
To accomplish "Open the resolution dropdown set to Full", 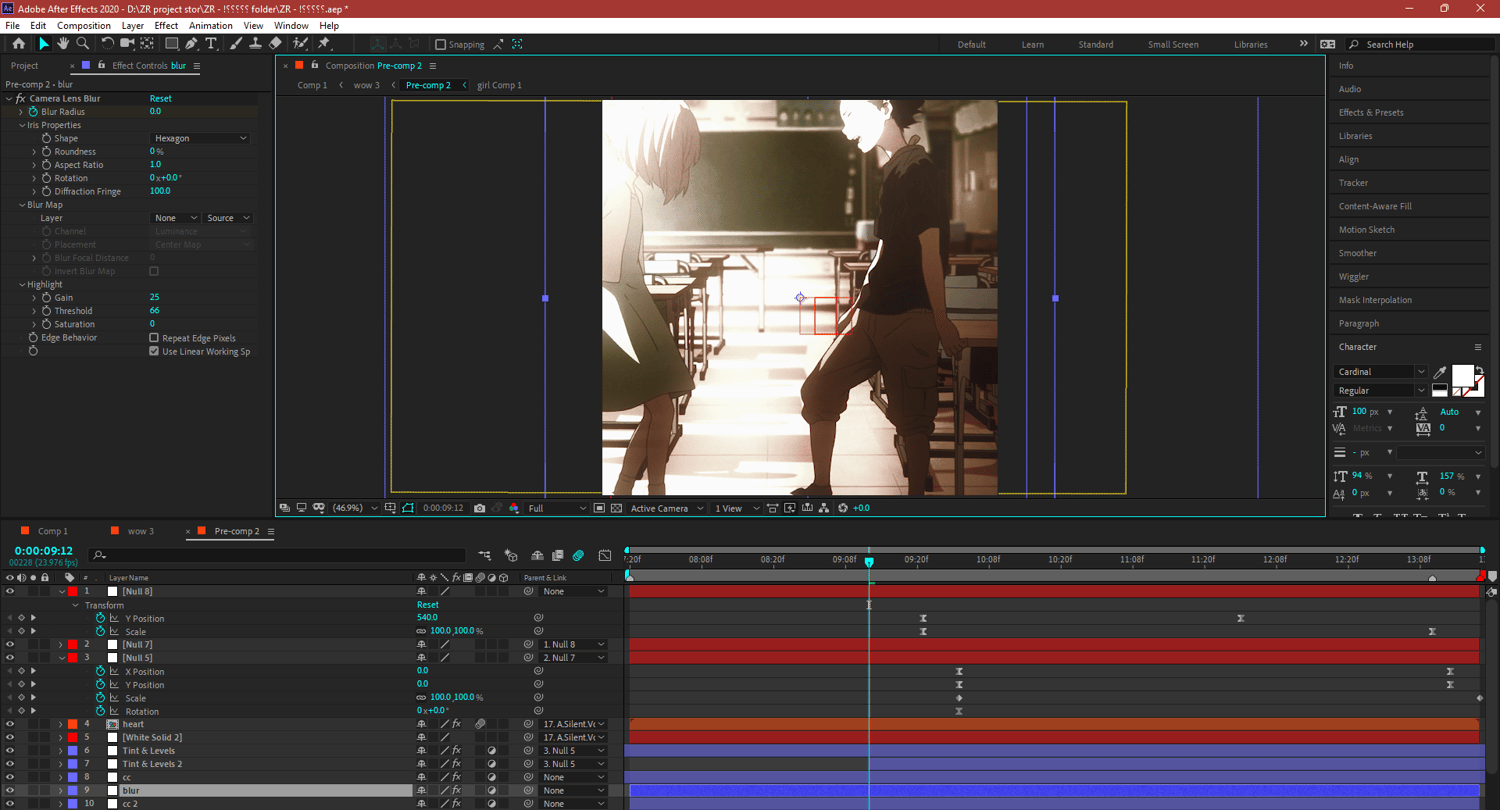I will coord(557,508).
